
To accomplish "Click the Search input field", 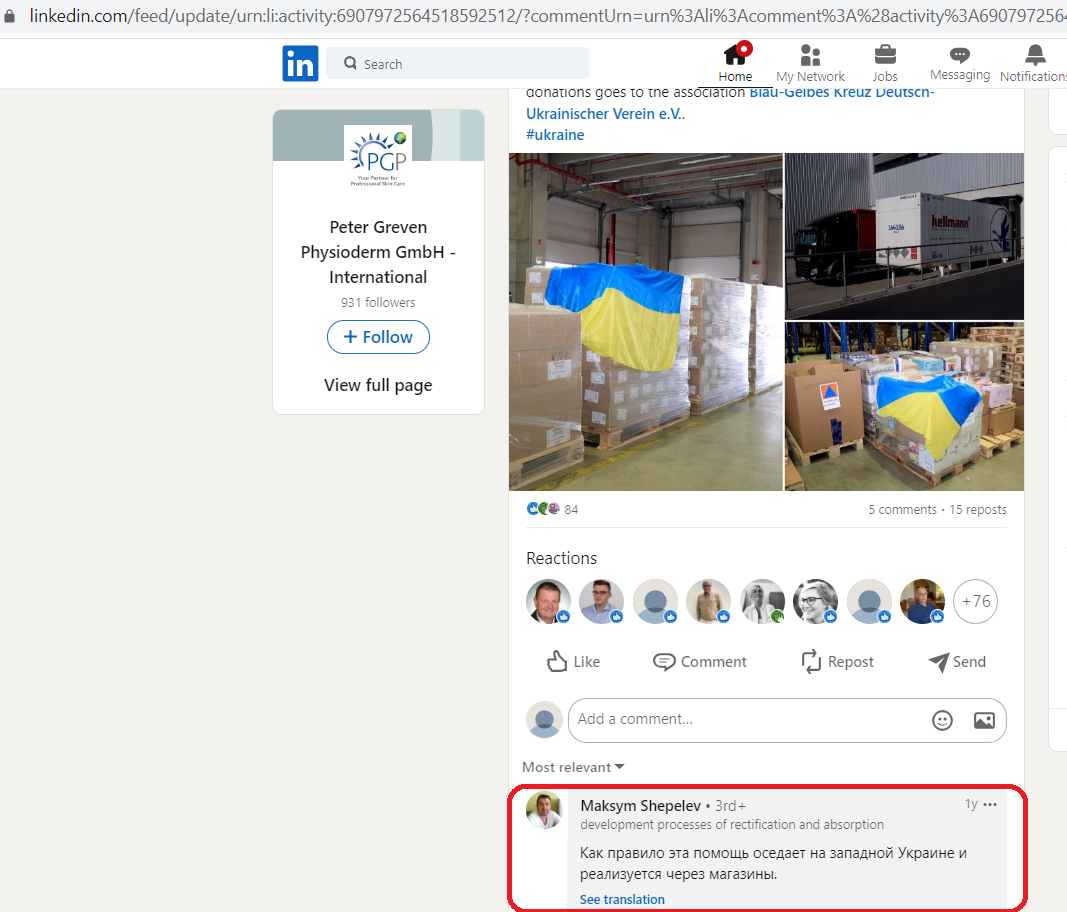I will click(457, 63).
